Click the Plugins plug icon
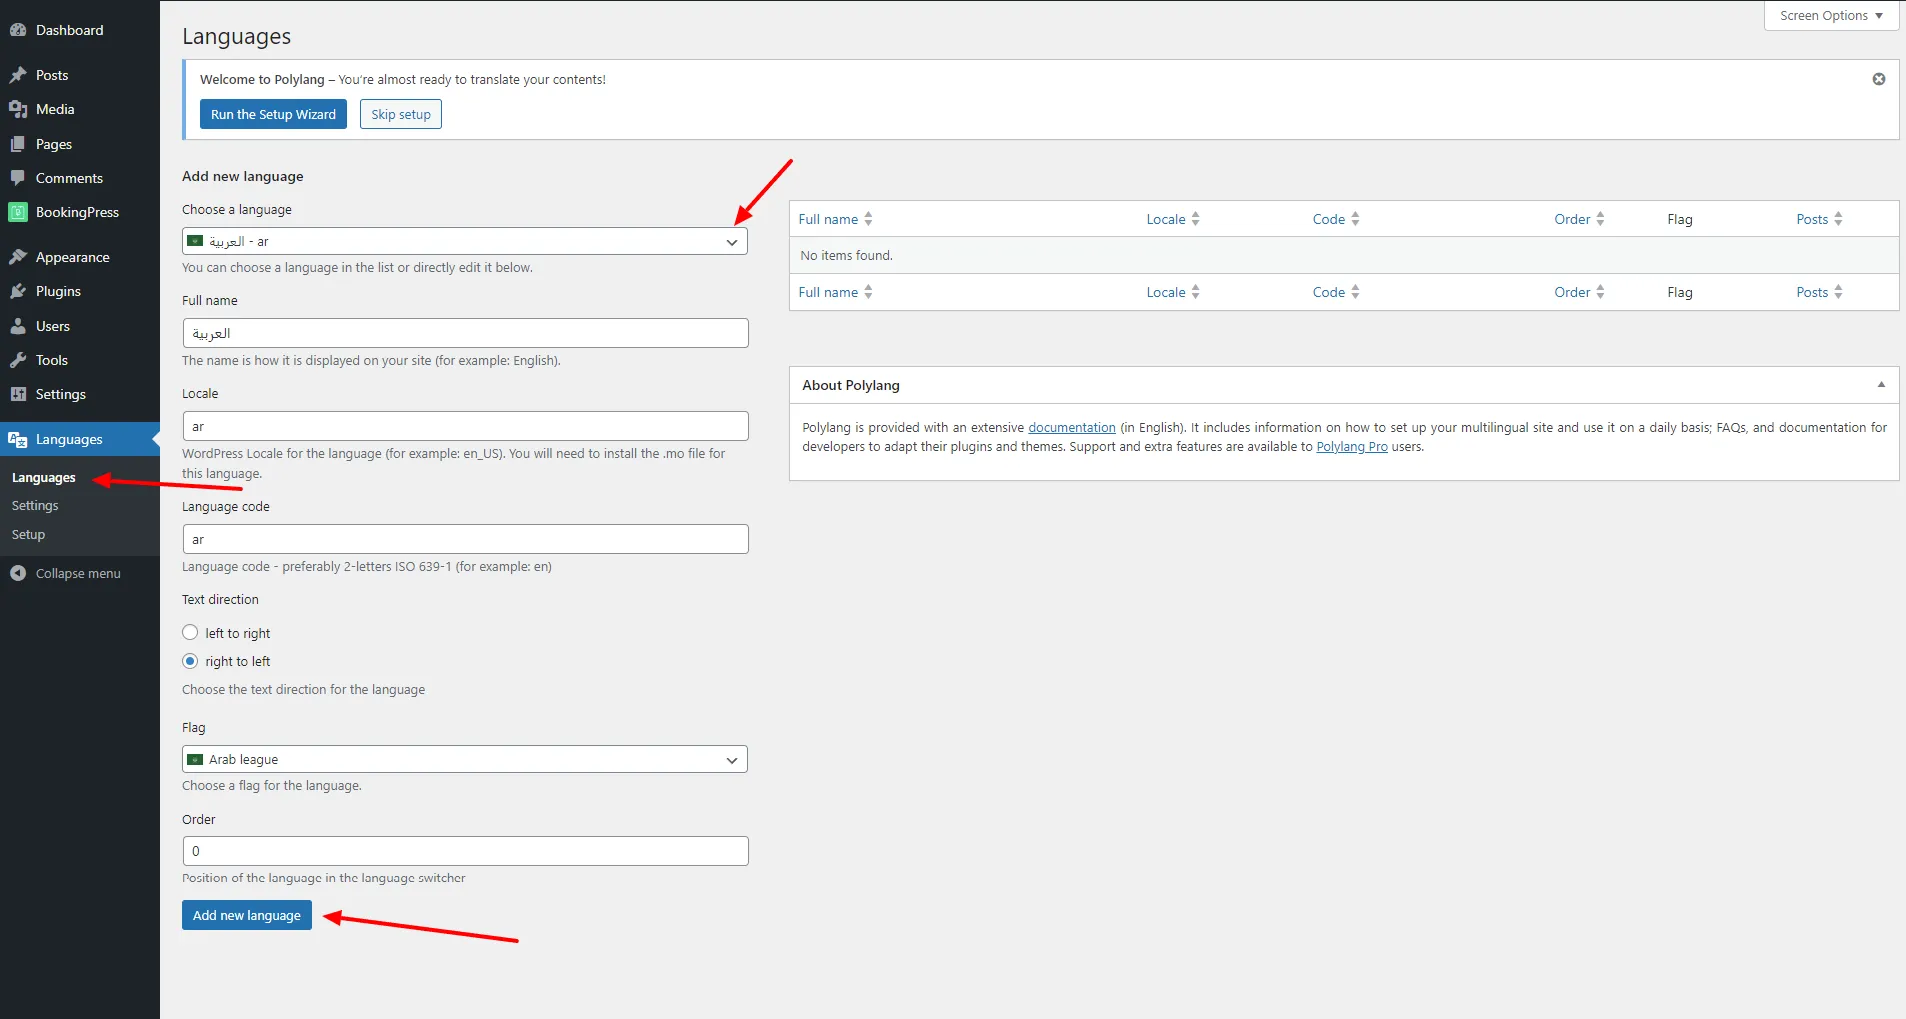The width and height of the screenshot is (1906, 1019). pos(18,291)
